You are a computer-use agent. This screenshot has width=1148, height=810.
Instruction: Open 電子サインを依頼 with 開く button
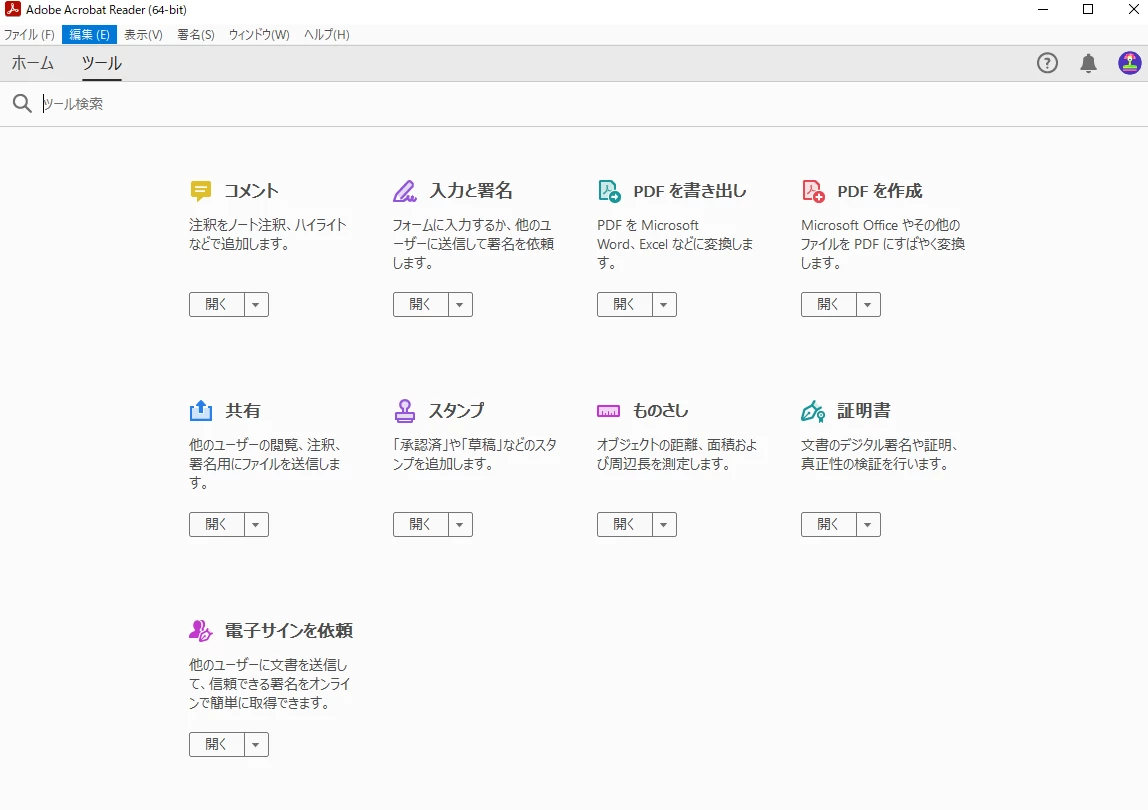[x=217, y=744]
